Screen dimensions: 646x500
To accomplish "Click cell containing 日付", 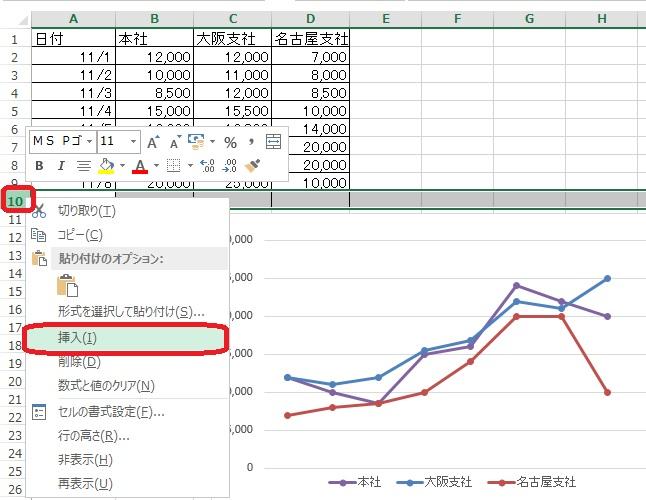I will 73,39.
